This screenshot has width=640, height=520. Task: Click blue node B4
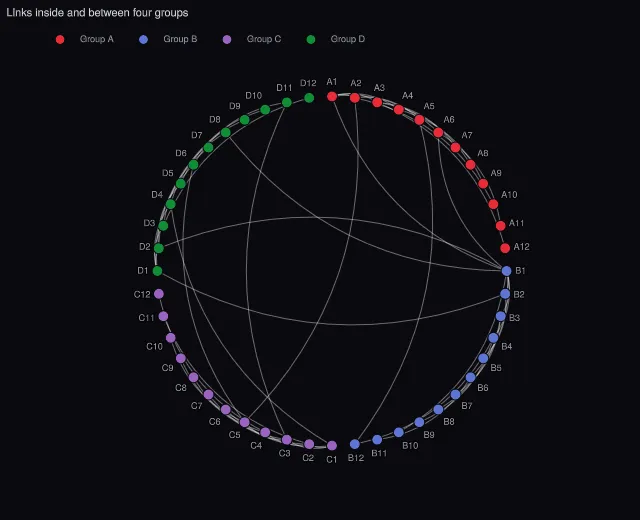(493, 338)
